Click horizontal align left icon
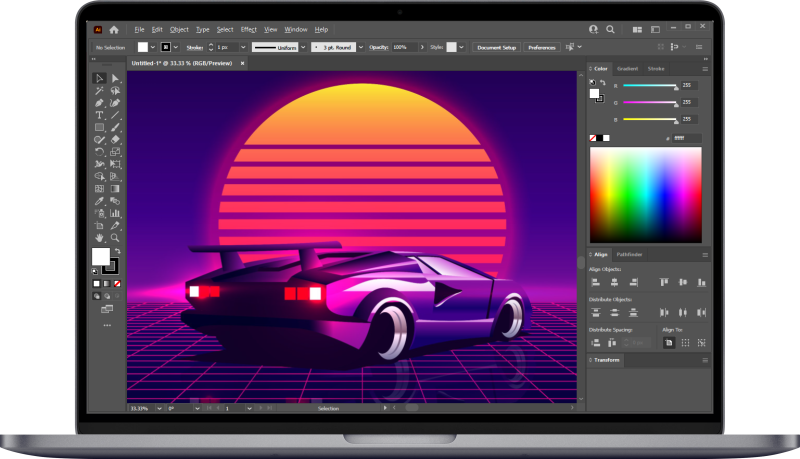800x459 pixels. coord(595,282)
